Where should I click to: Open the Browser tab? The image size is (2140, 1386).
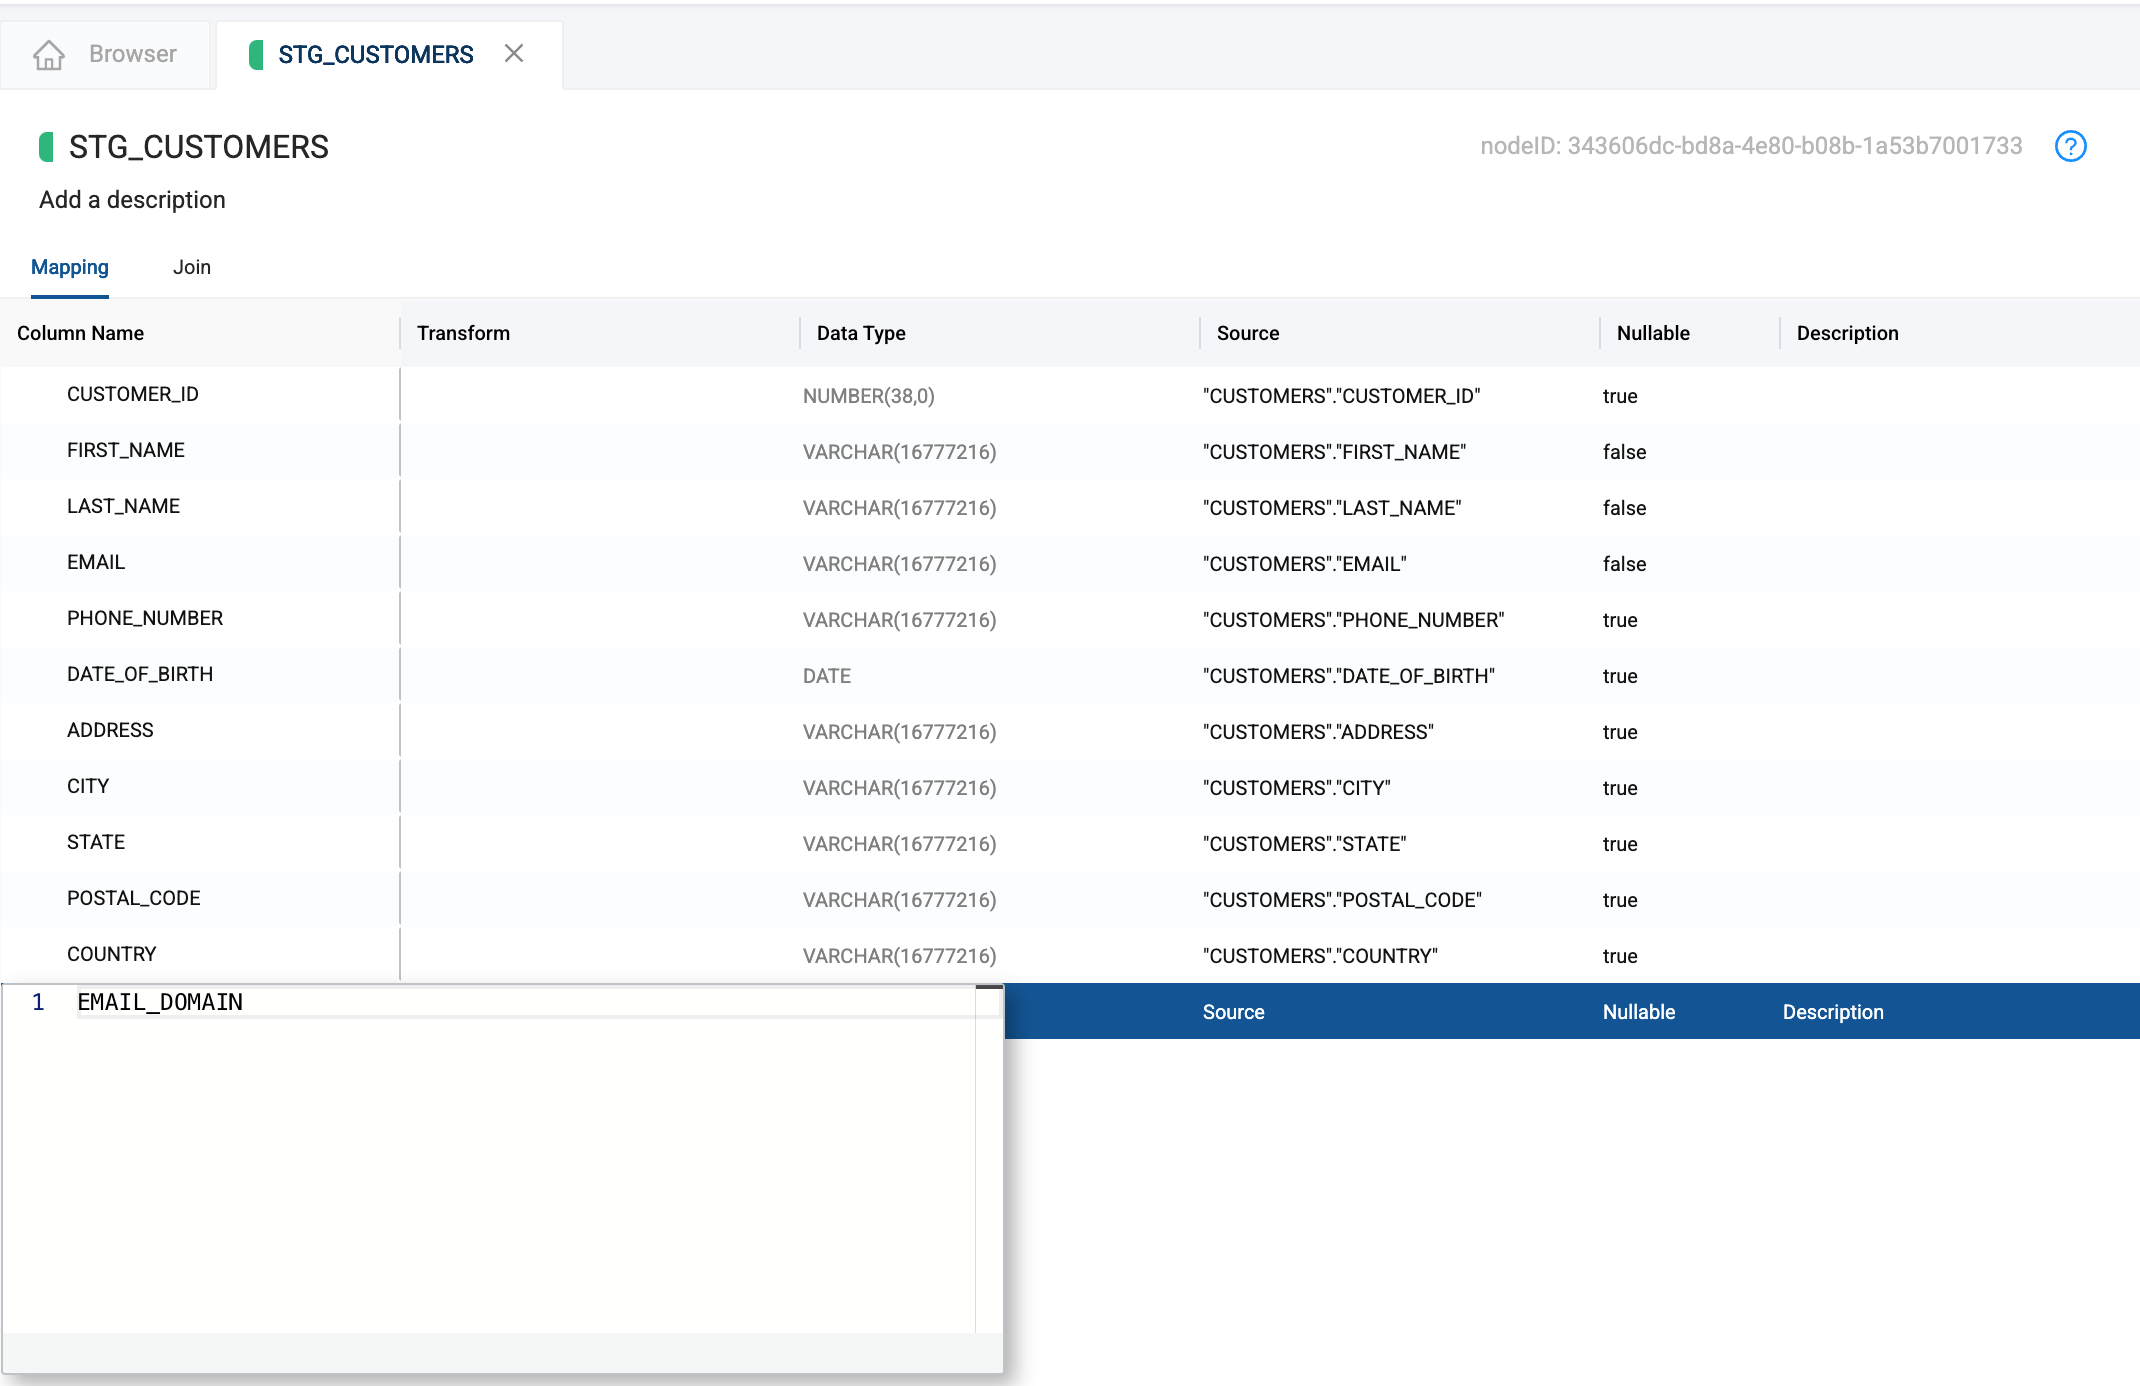click(x=132, y=54)
